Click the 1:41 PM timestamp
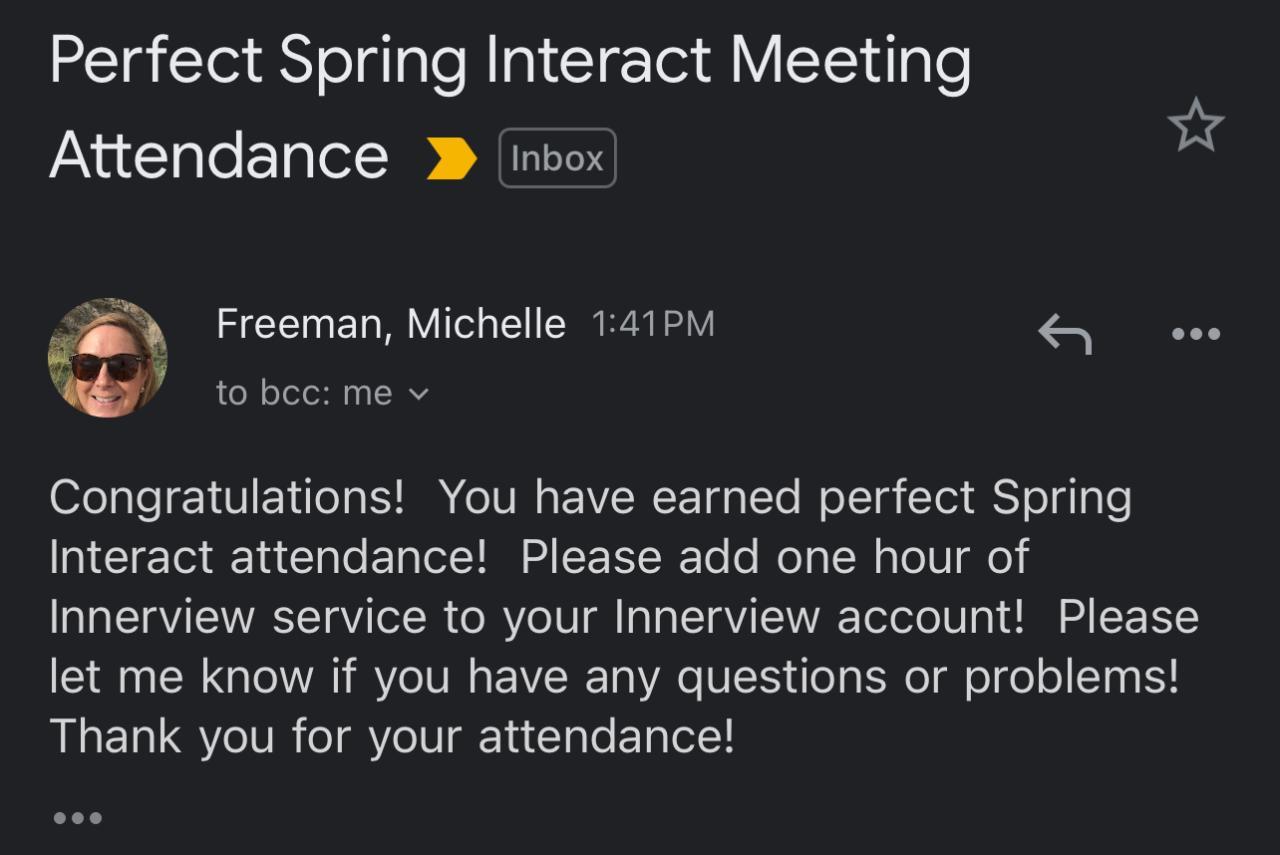The height and width of the screenshot is (855, 1280). click(x=653, y=324)
